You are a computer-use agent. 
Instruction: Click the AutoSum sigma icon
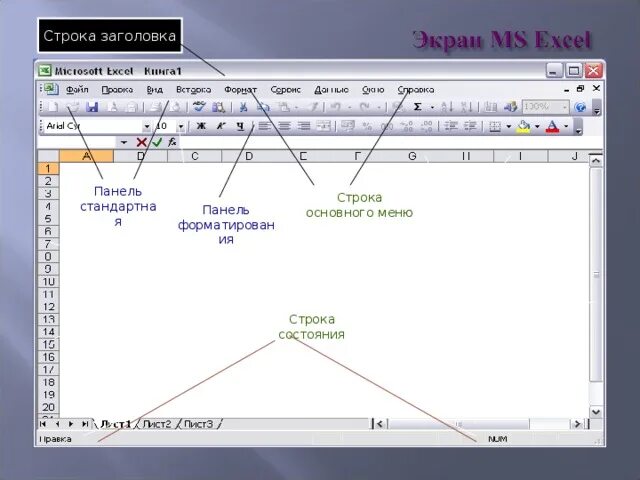pos(417,107)
